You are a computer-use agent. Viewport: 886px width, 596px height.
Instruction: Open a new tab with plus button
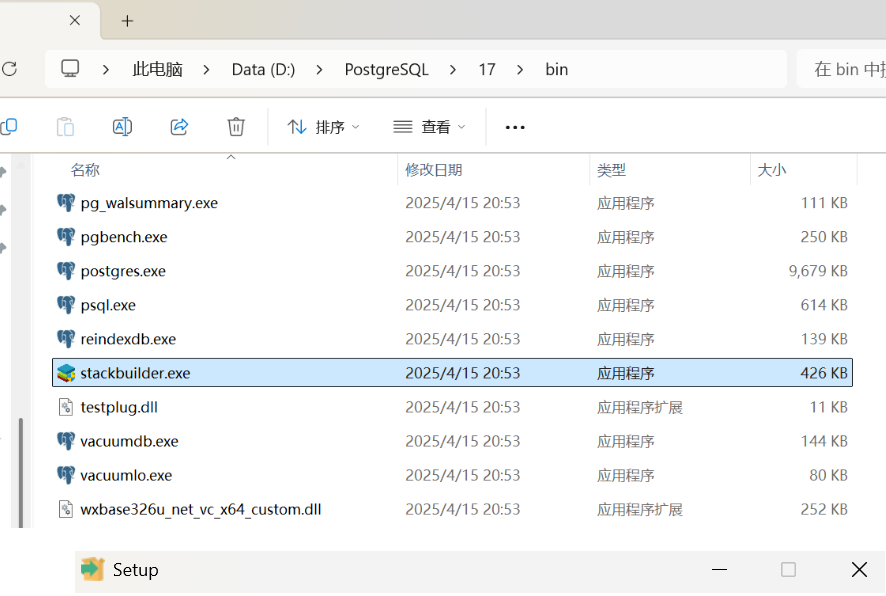(127, 21)
